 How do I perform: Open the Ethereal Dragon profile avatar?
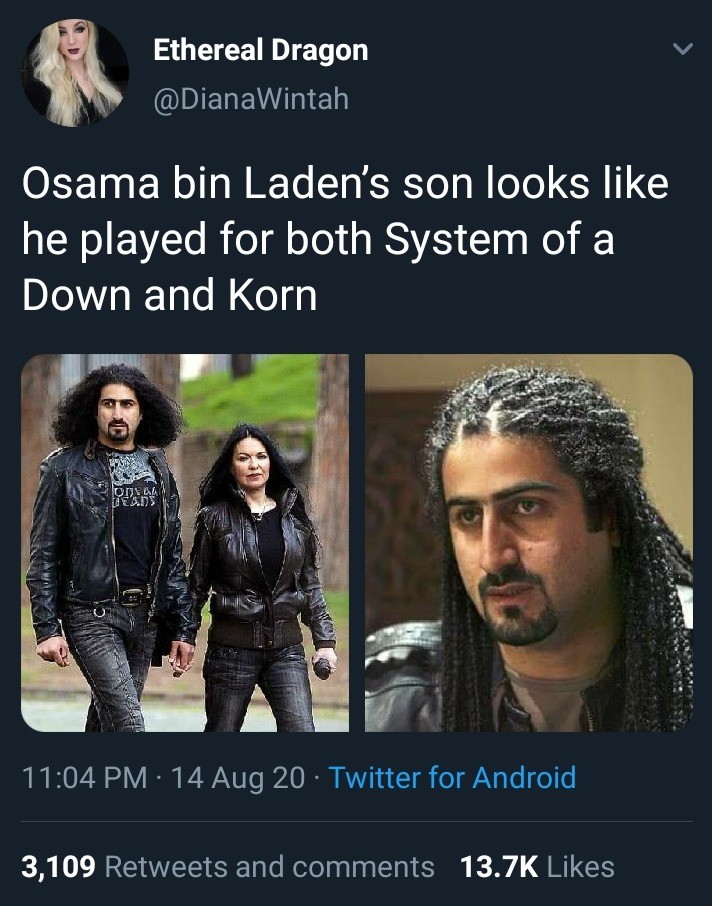tap(75, 73)
